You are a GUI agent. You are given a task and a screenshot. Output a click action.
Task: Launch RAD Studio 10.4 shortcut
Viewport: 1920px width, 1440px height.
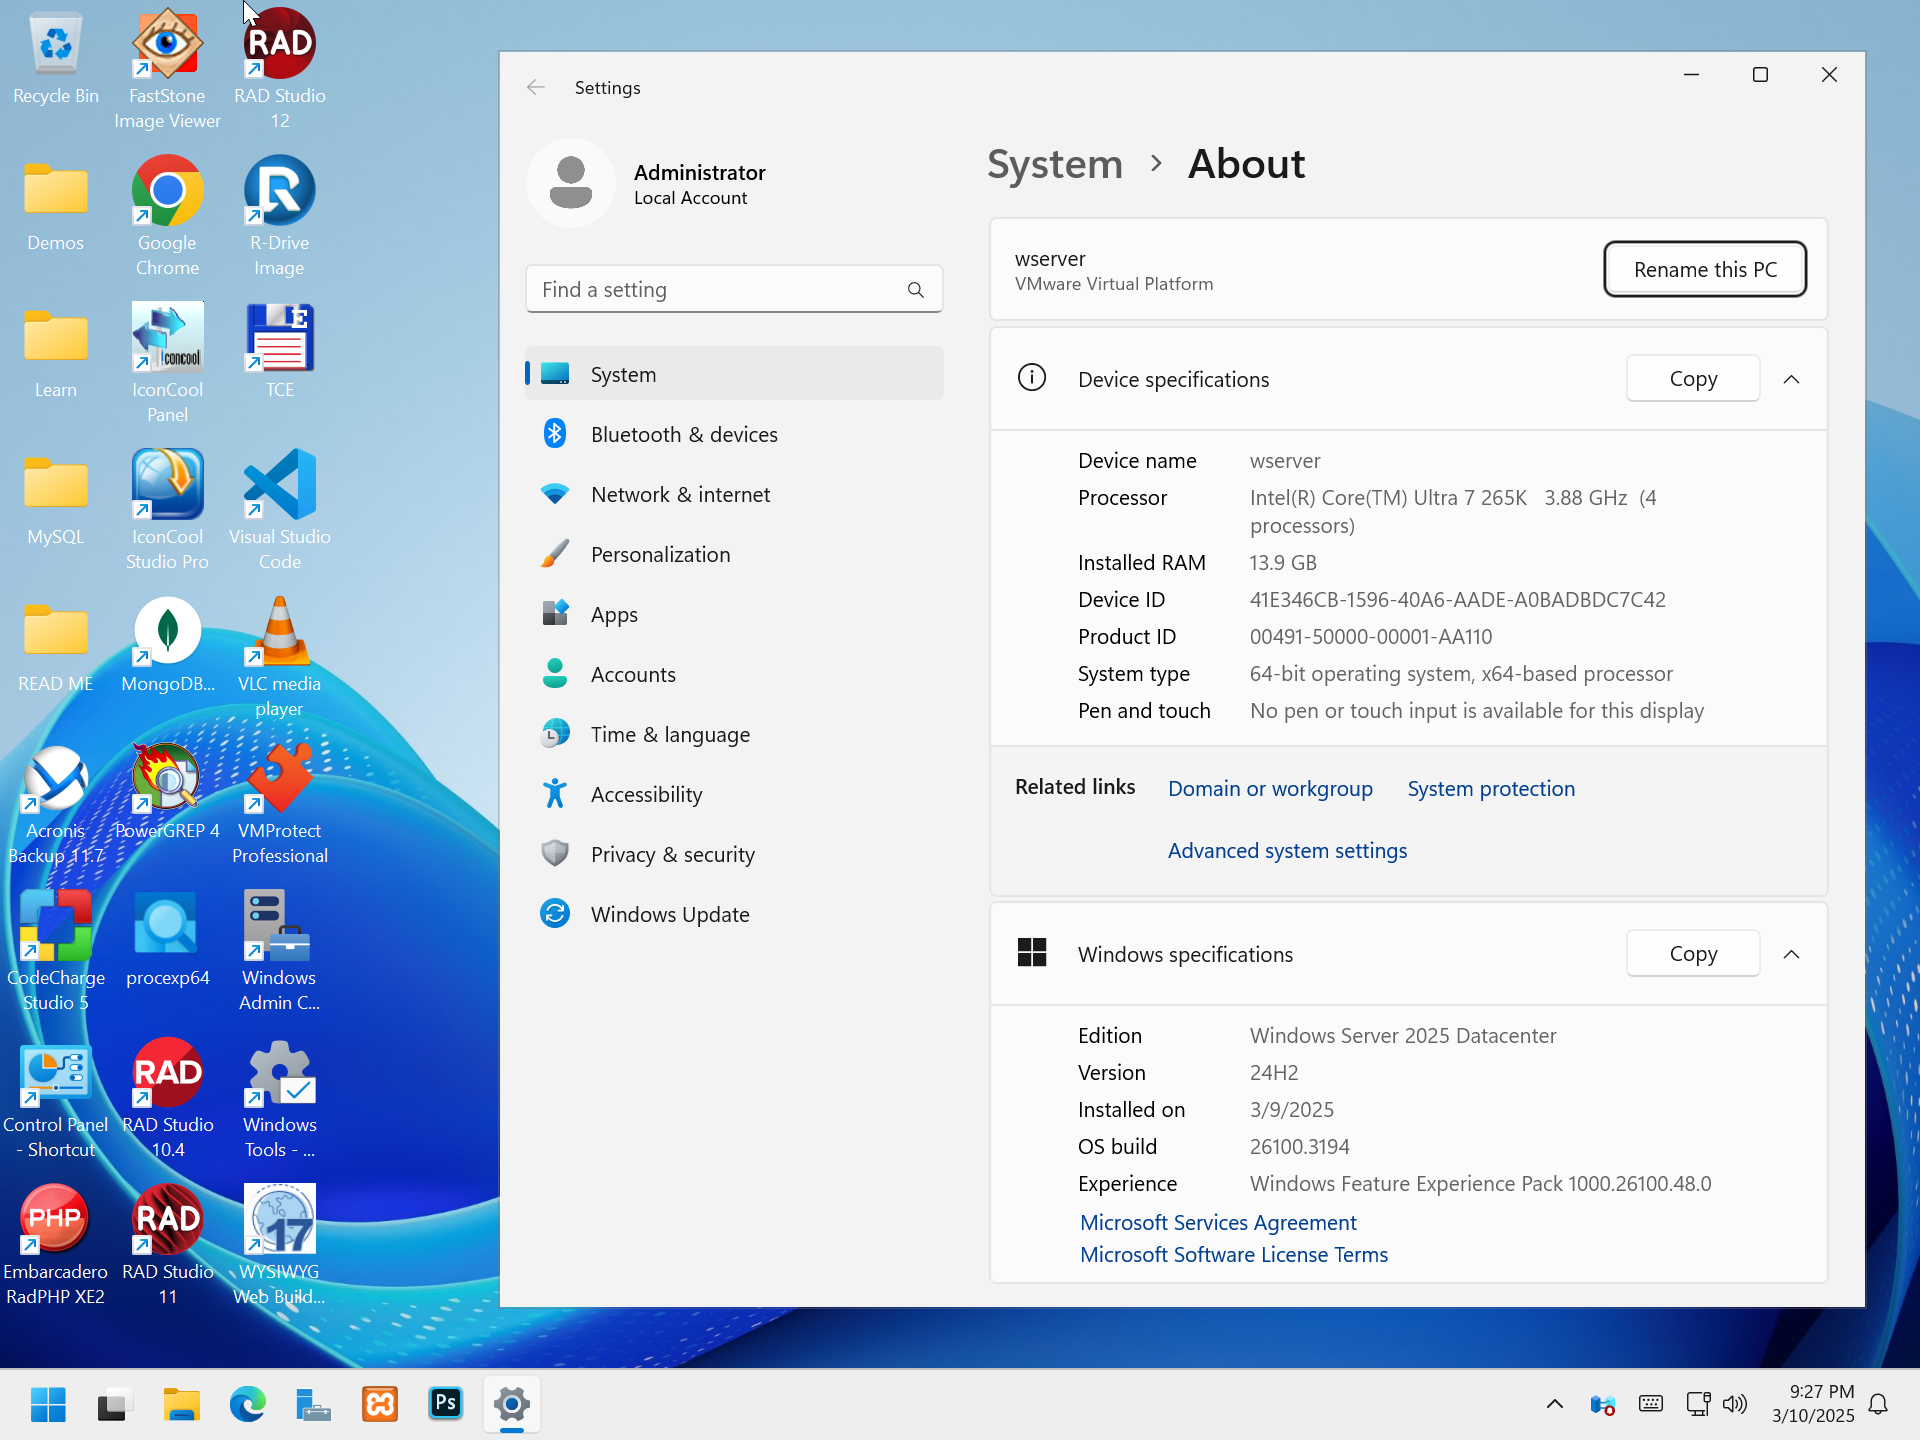(167, 1098)
